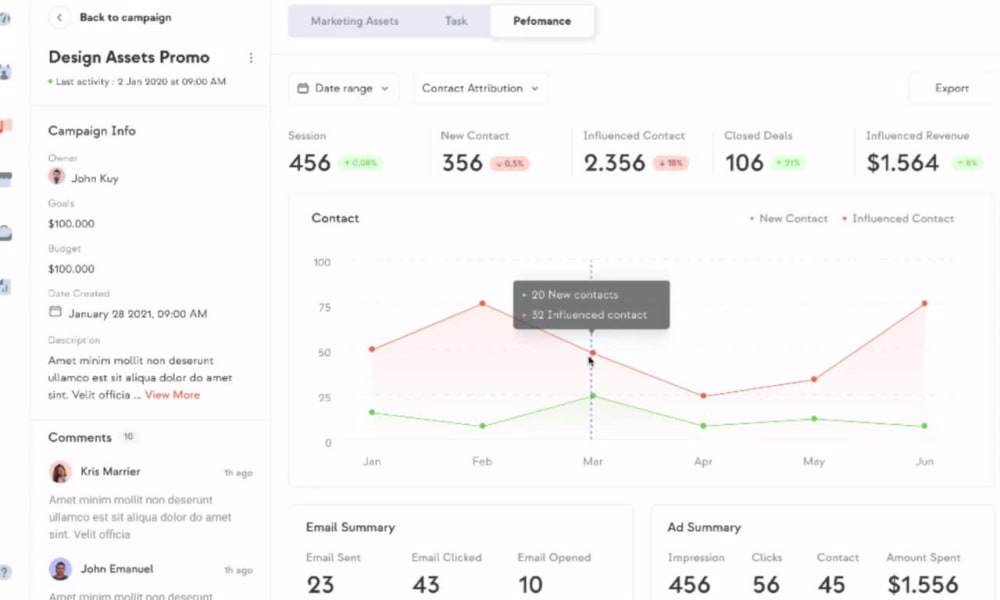This screenshot has width=1000, height=600.
Task: Click the Session value 456
Action: (310, 163)
